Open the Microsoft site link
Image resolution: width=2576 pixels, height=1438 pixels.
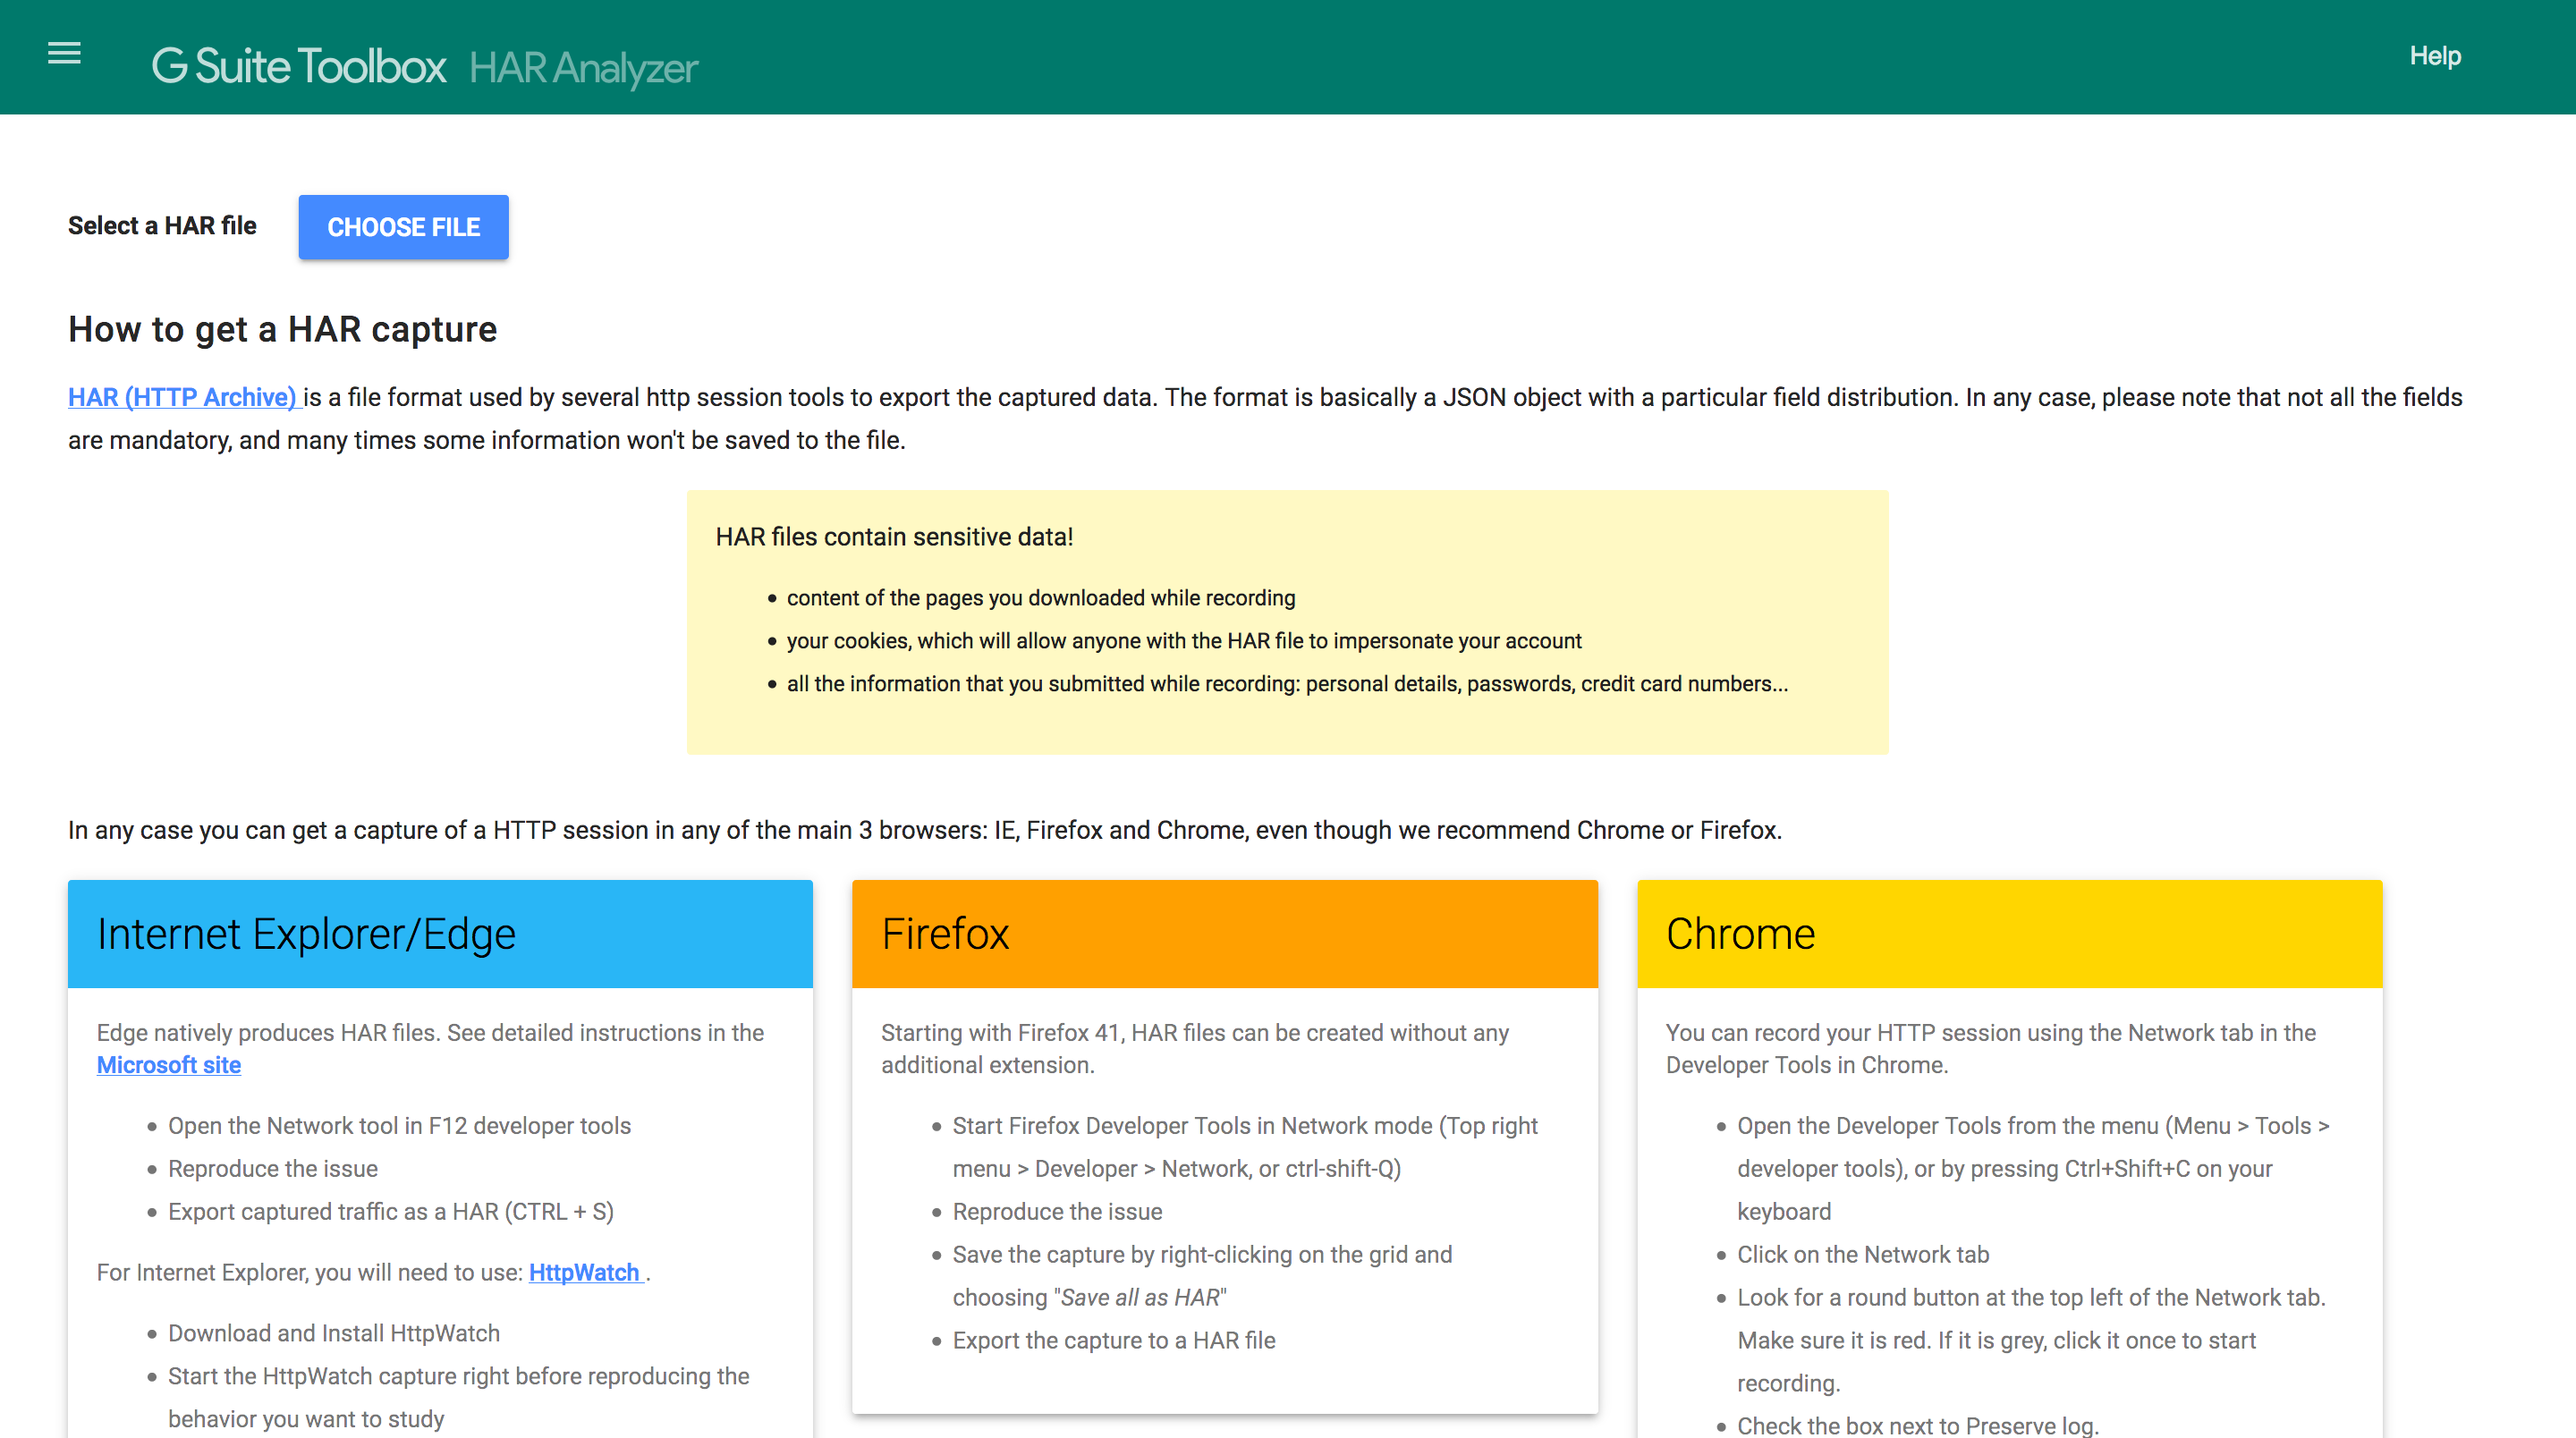click(168, 1065)
